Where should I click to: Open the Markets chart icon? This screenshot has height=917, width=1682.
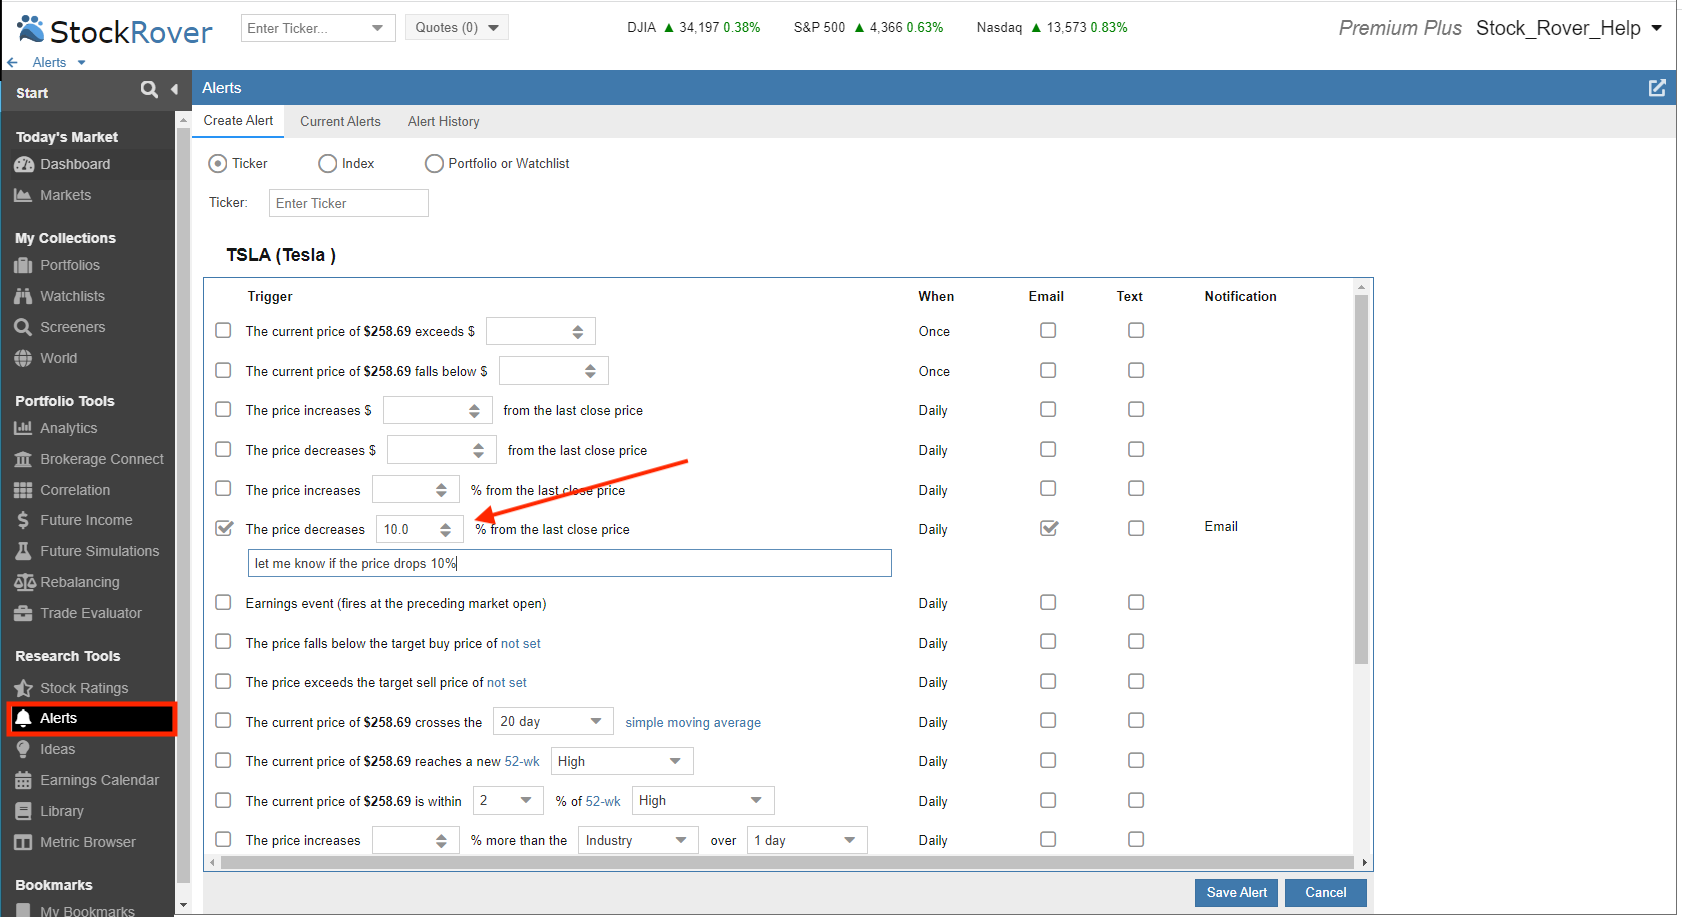[x=23, y=195]
